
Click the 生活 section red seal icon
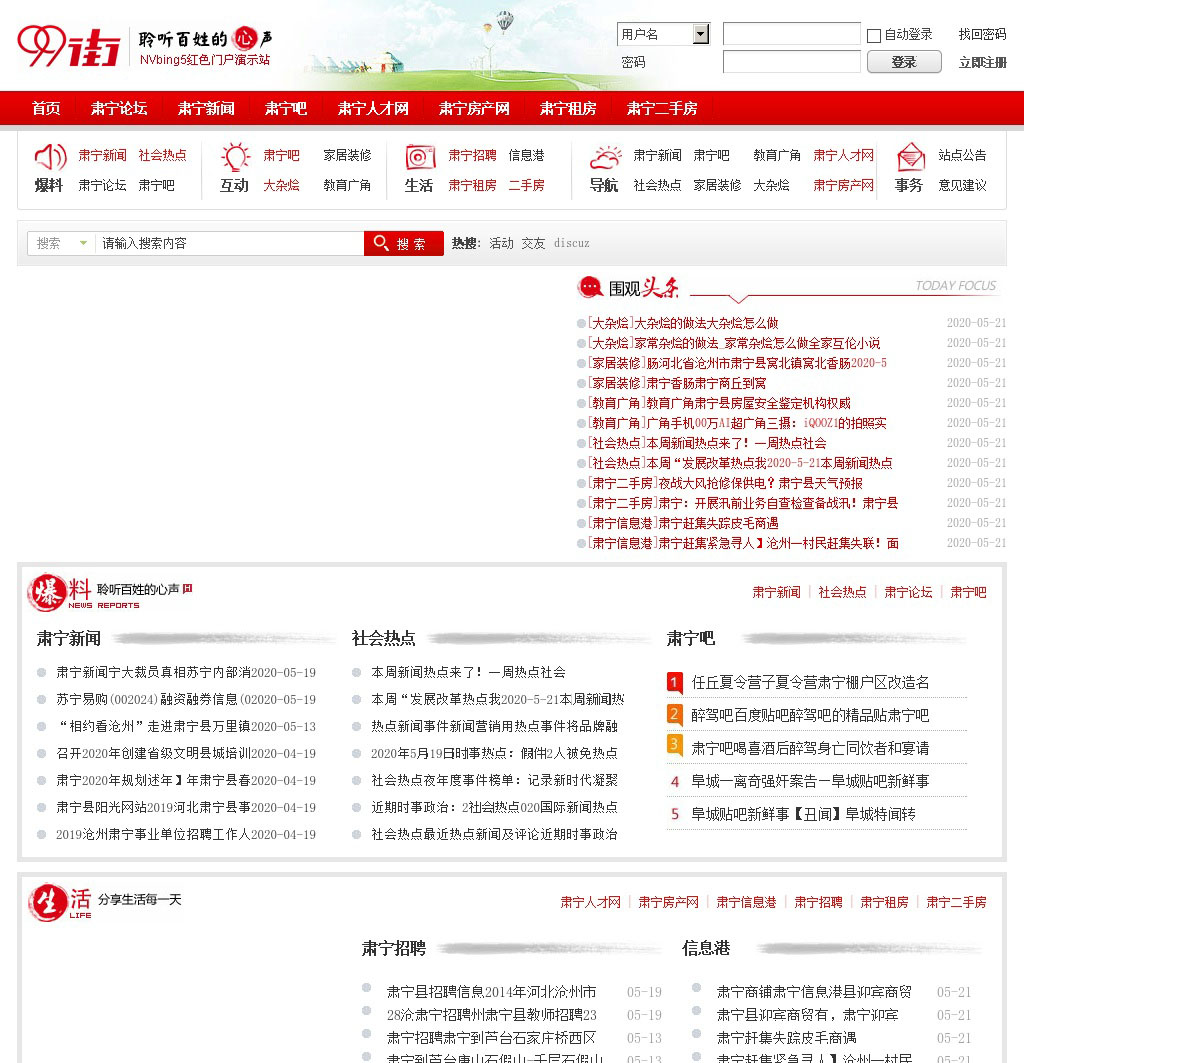[x=47, y=902]
